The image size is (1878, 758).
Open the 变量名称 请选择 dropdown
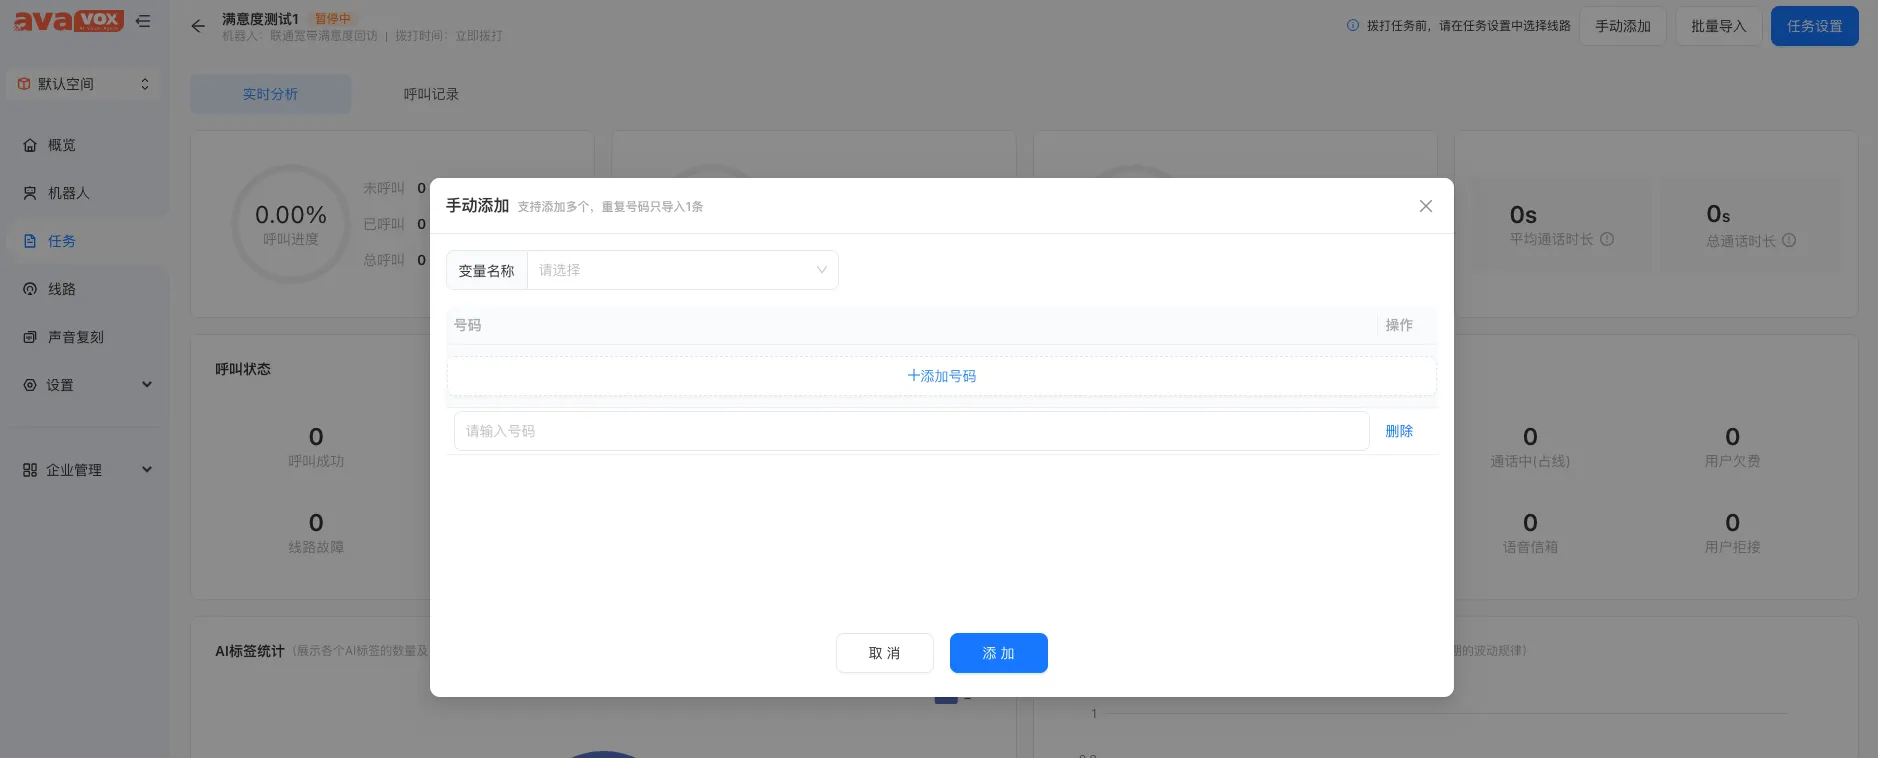pyautogui.click(x=682, y=270)
